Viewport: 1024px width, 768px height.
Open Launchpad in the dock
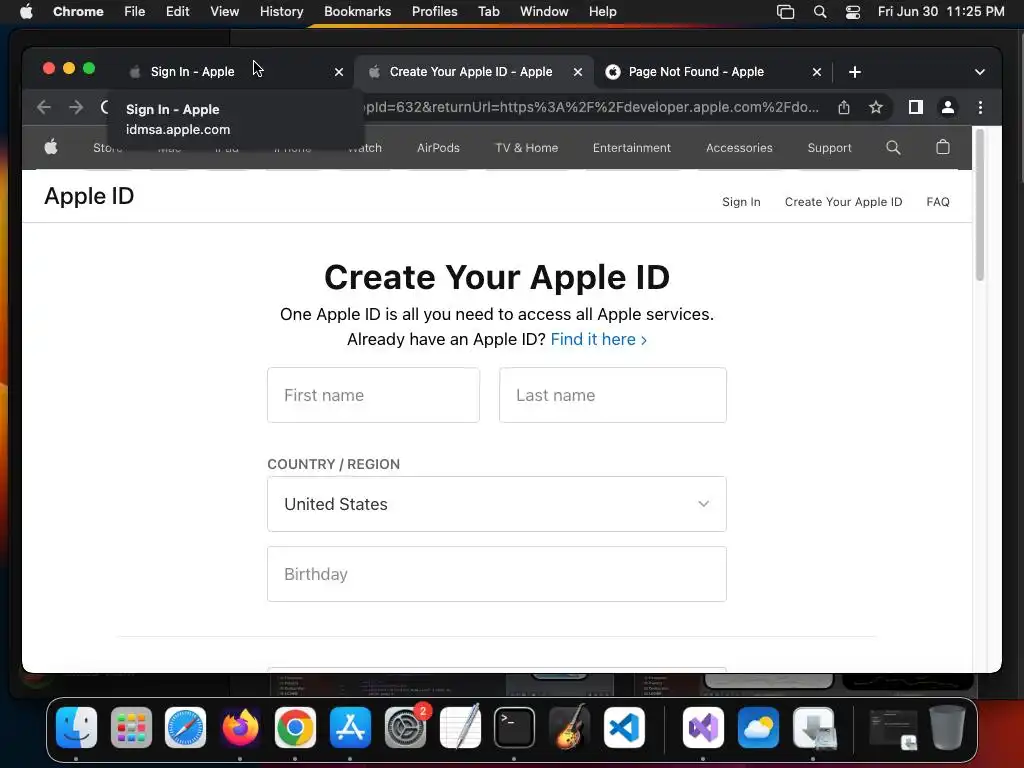pos(131,727)
